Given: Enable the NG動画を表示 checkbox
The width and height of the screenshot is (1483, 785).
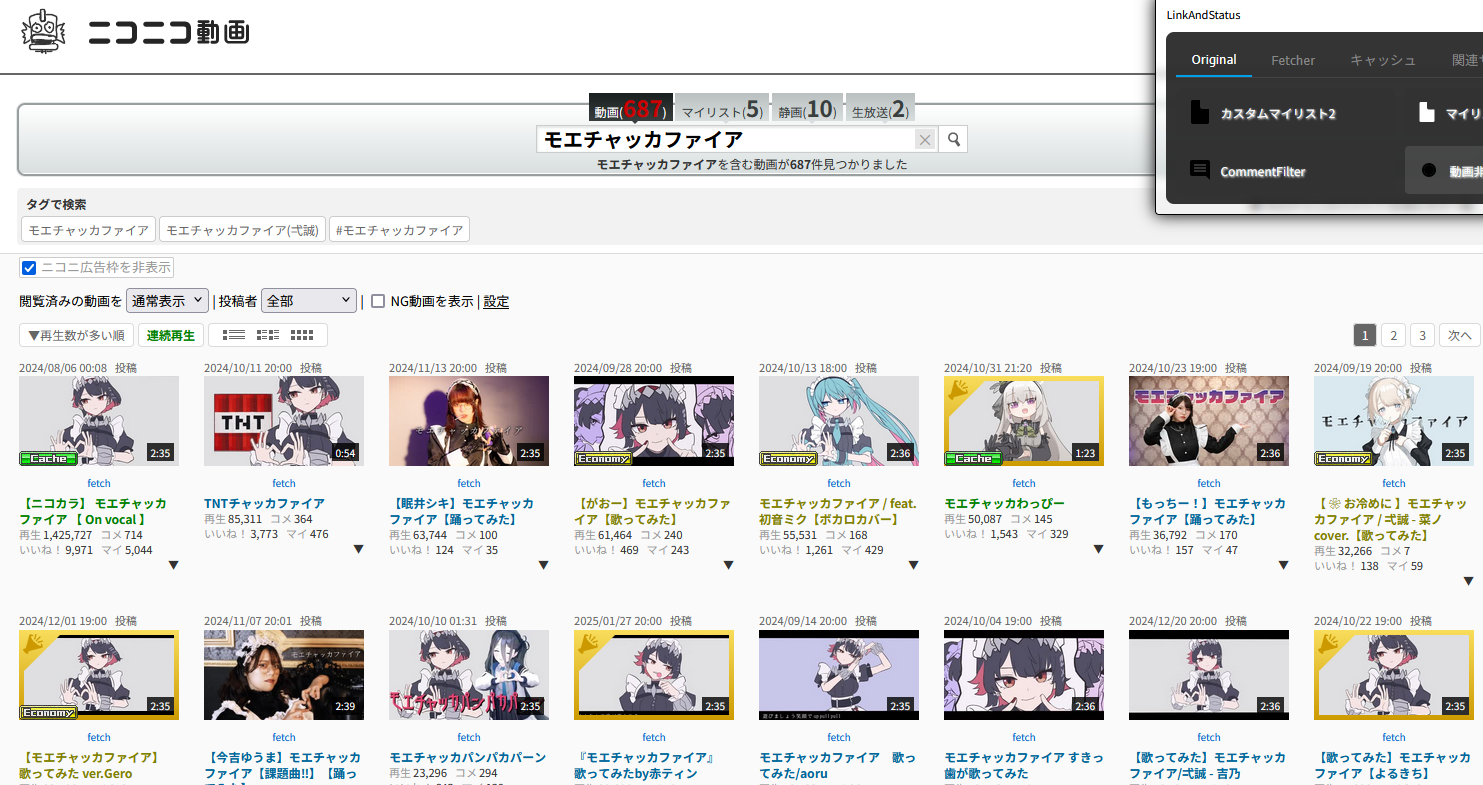Looking at the screenshot, I should [x=378, y=301].
